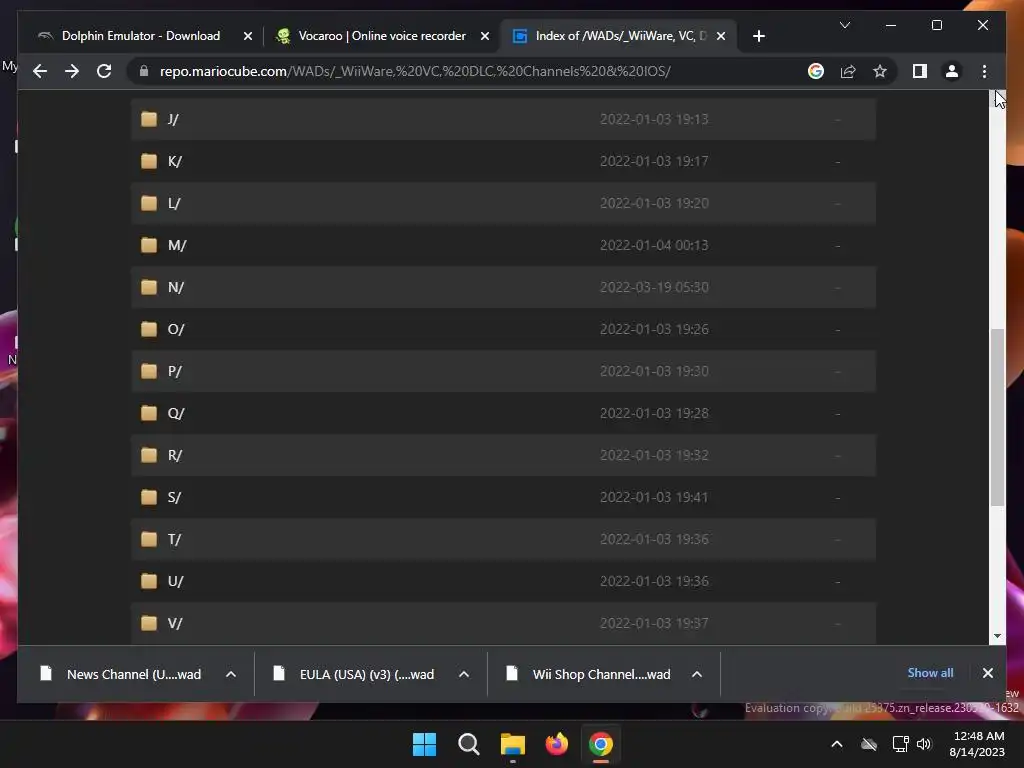
Task: Click the cloud sync tray icon
Action: 869,744
